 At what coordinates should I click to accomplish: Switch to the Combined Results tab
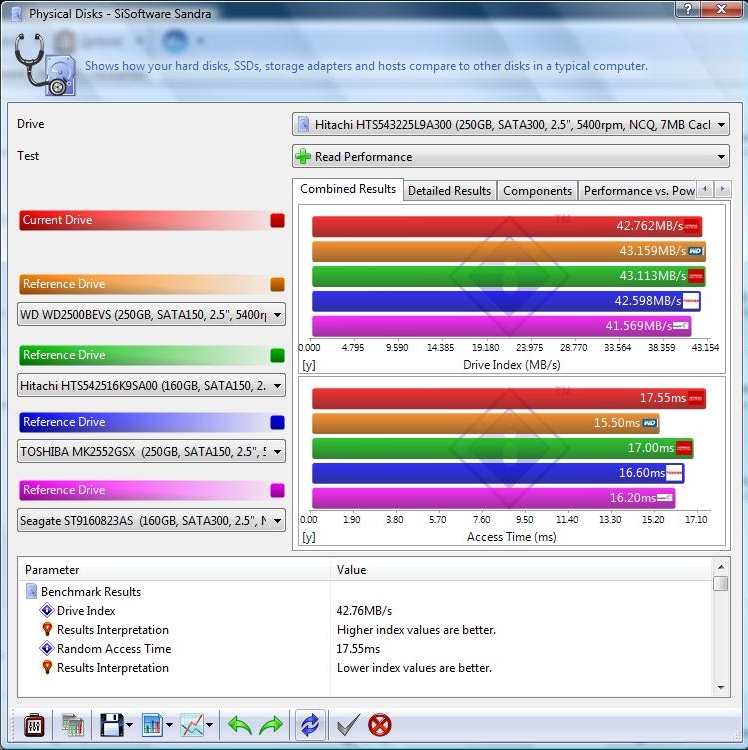(348, 189)
